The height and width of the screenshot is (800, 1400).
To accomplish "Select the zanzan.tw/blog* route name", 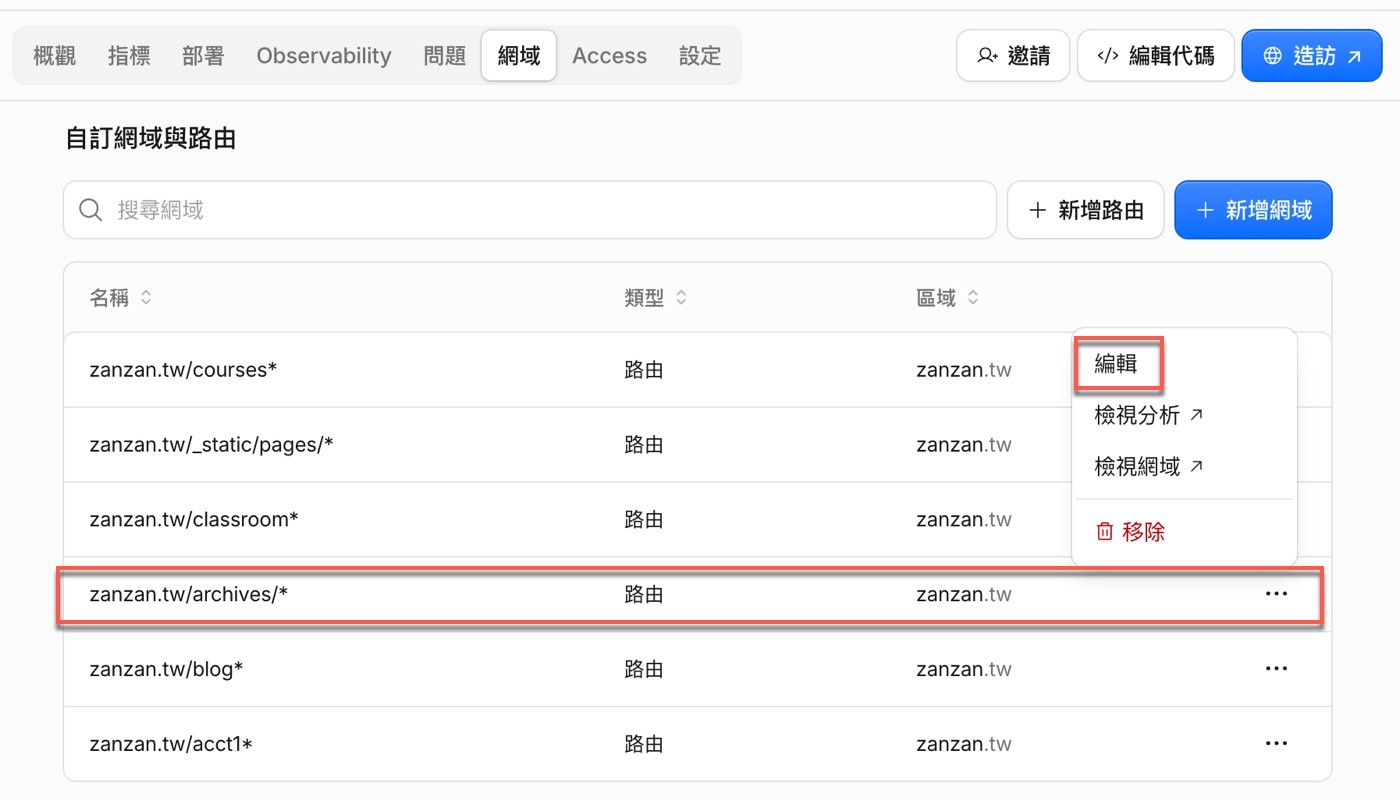I will [x=166, y=669].
